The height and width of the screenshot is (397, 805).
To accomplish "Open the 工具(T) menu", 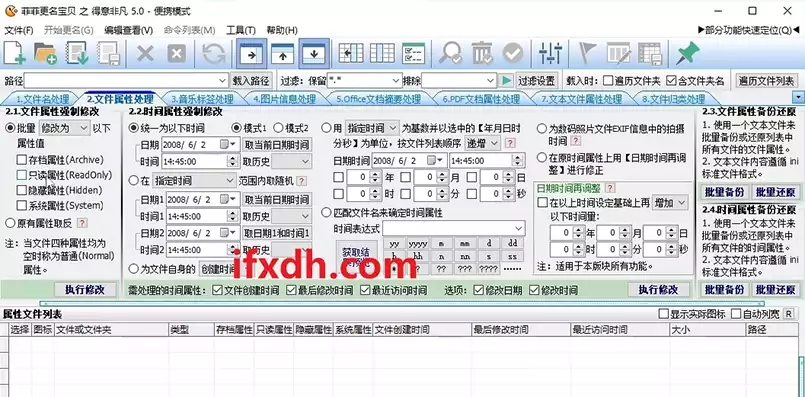I will point(241,30).
